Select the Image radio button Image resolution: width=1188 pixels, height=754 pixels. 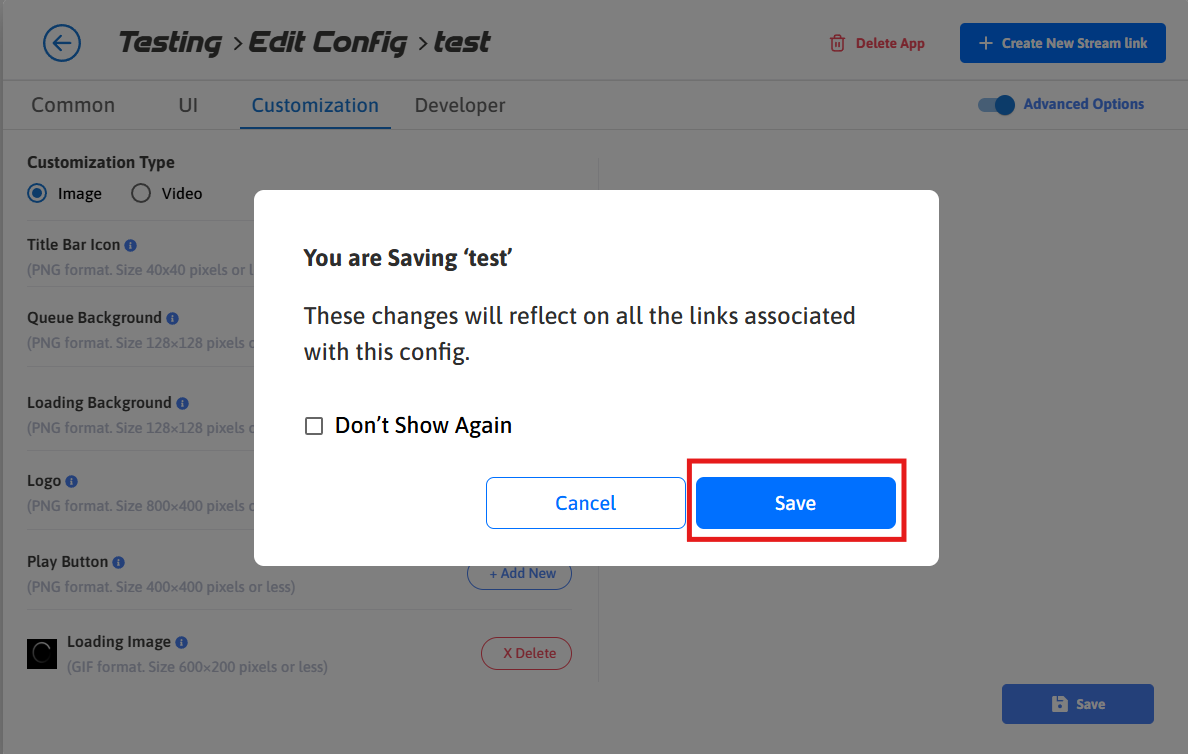(37, 193)
